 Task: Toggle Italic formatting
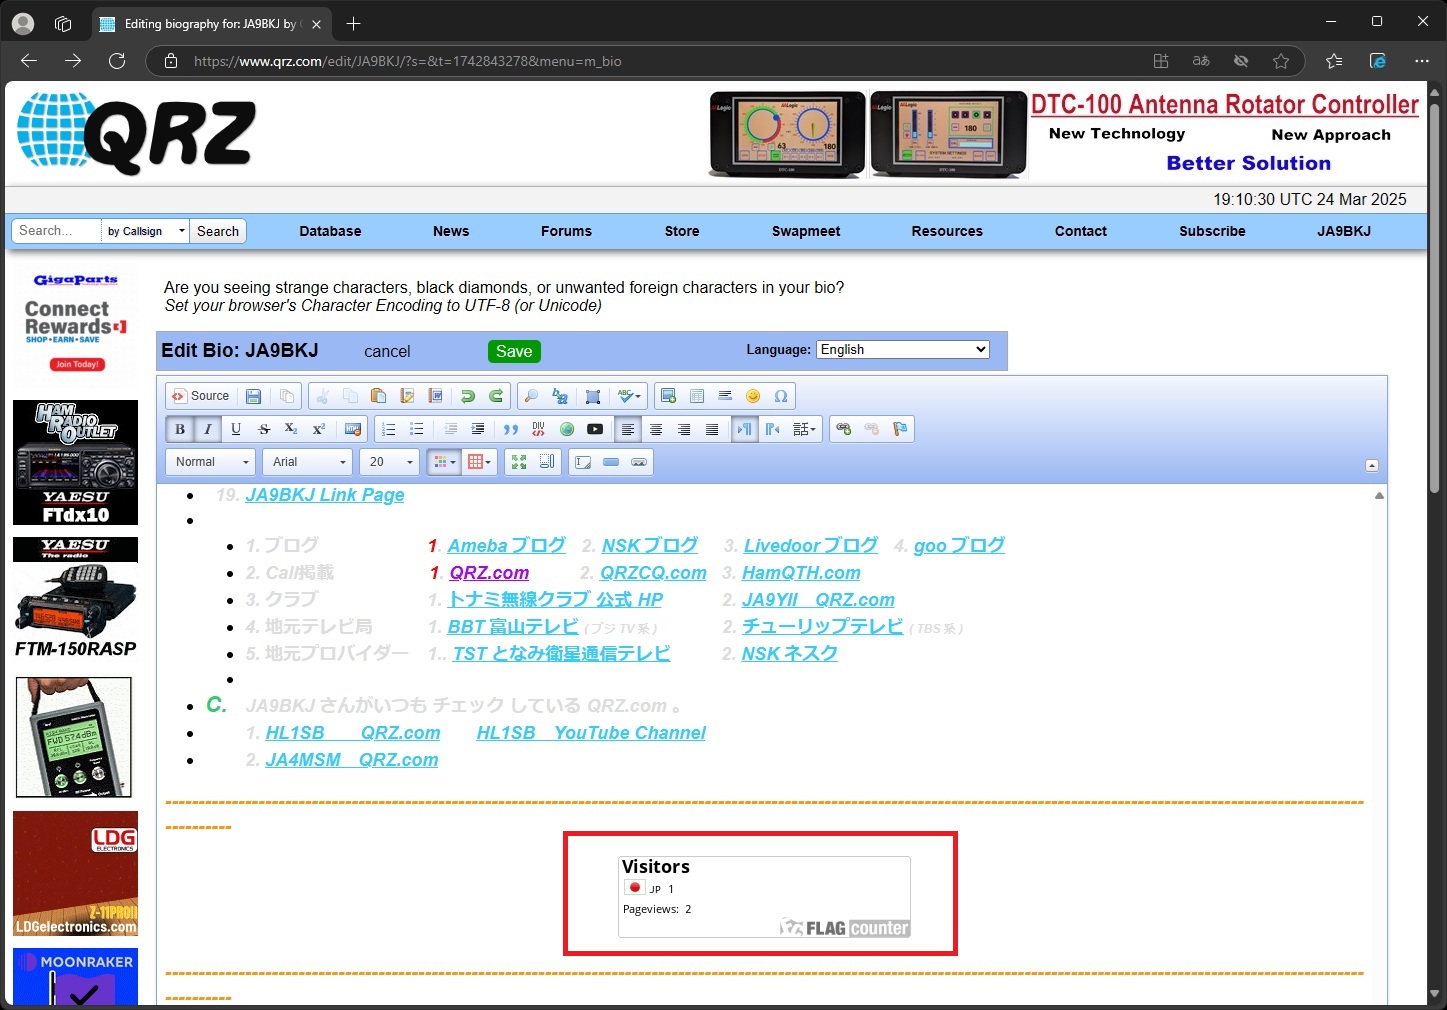208,429
